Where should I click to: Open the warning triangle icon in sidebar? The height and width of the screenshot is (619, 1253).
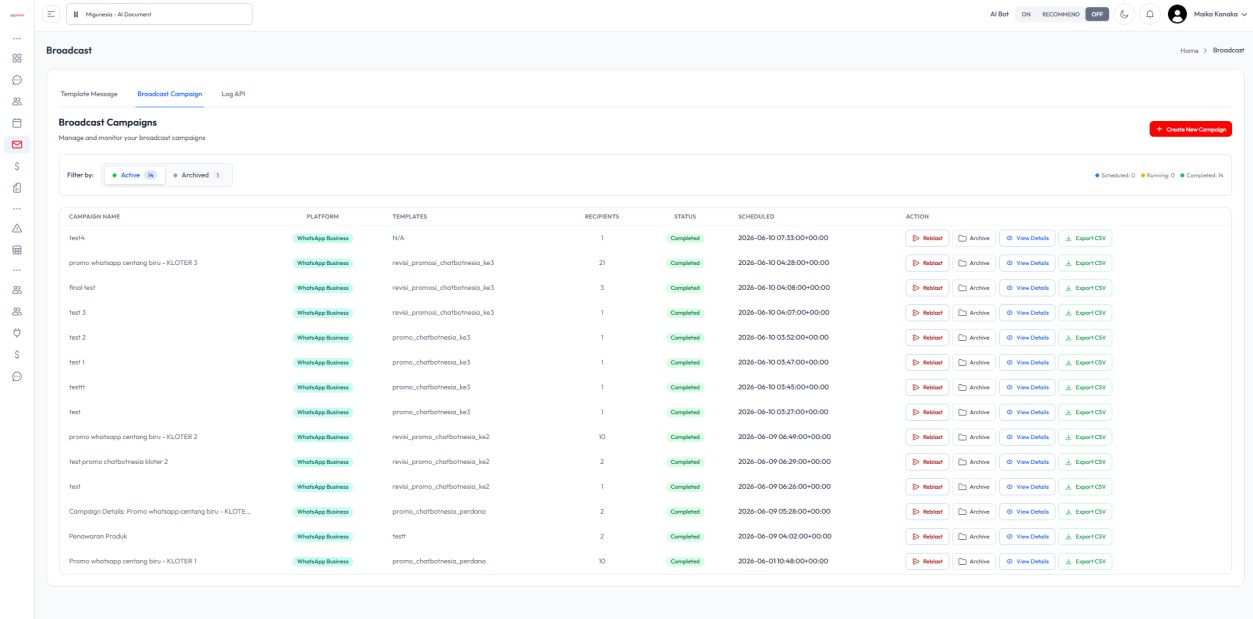coord(17,228)
